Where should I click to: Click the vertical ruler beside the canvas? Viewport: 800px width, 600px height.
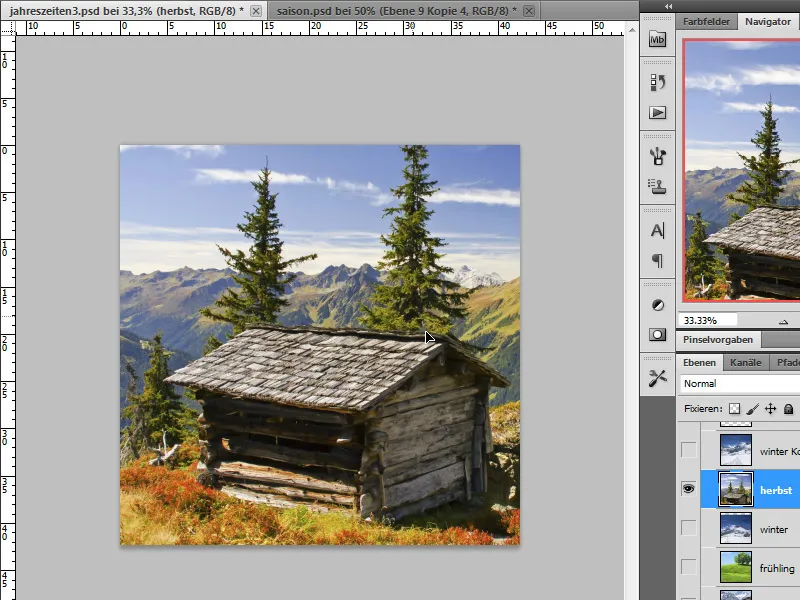pos(8,317)
